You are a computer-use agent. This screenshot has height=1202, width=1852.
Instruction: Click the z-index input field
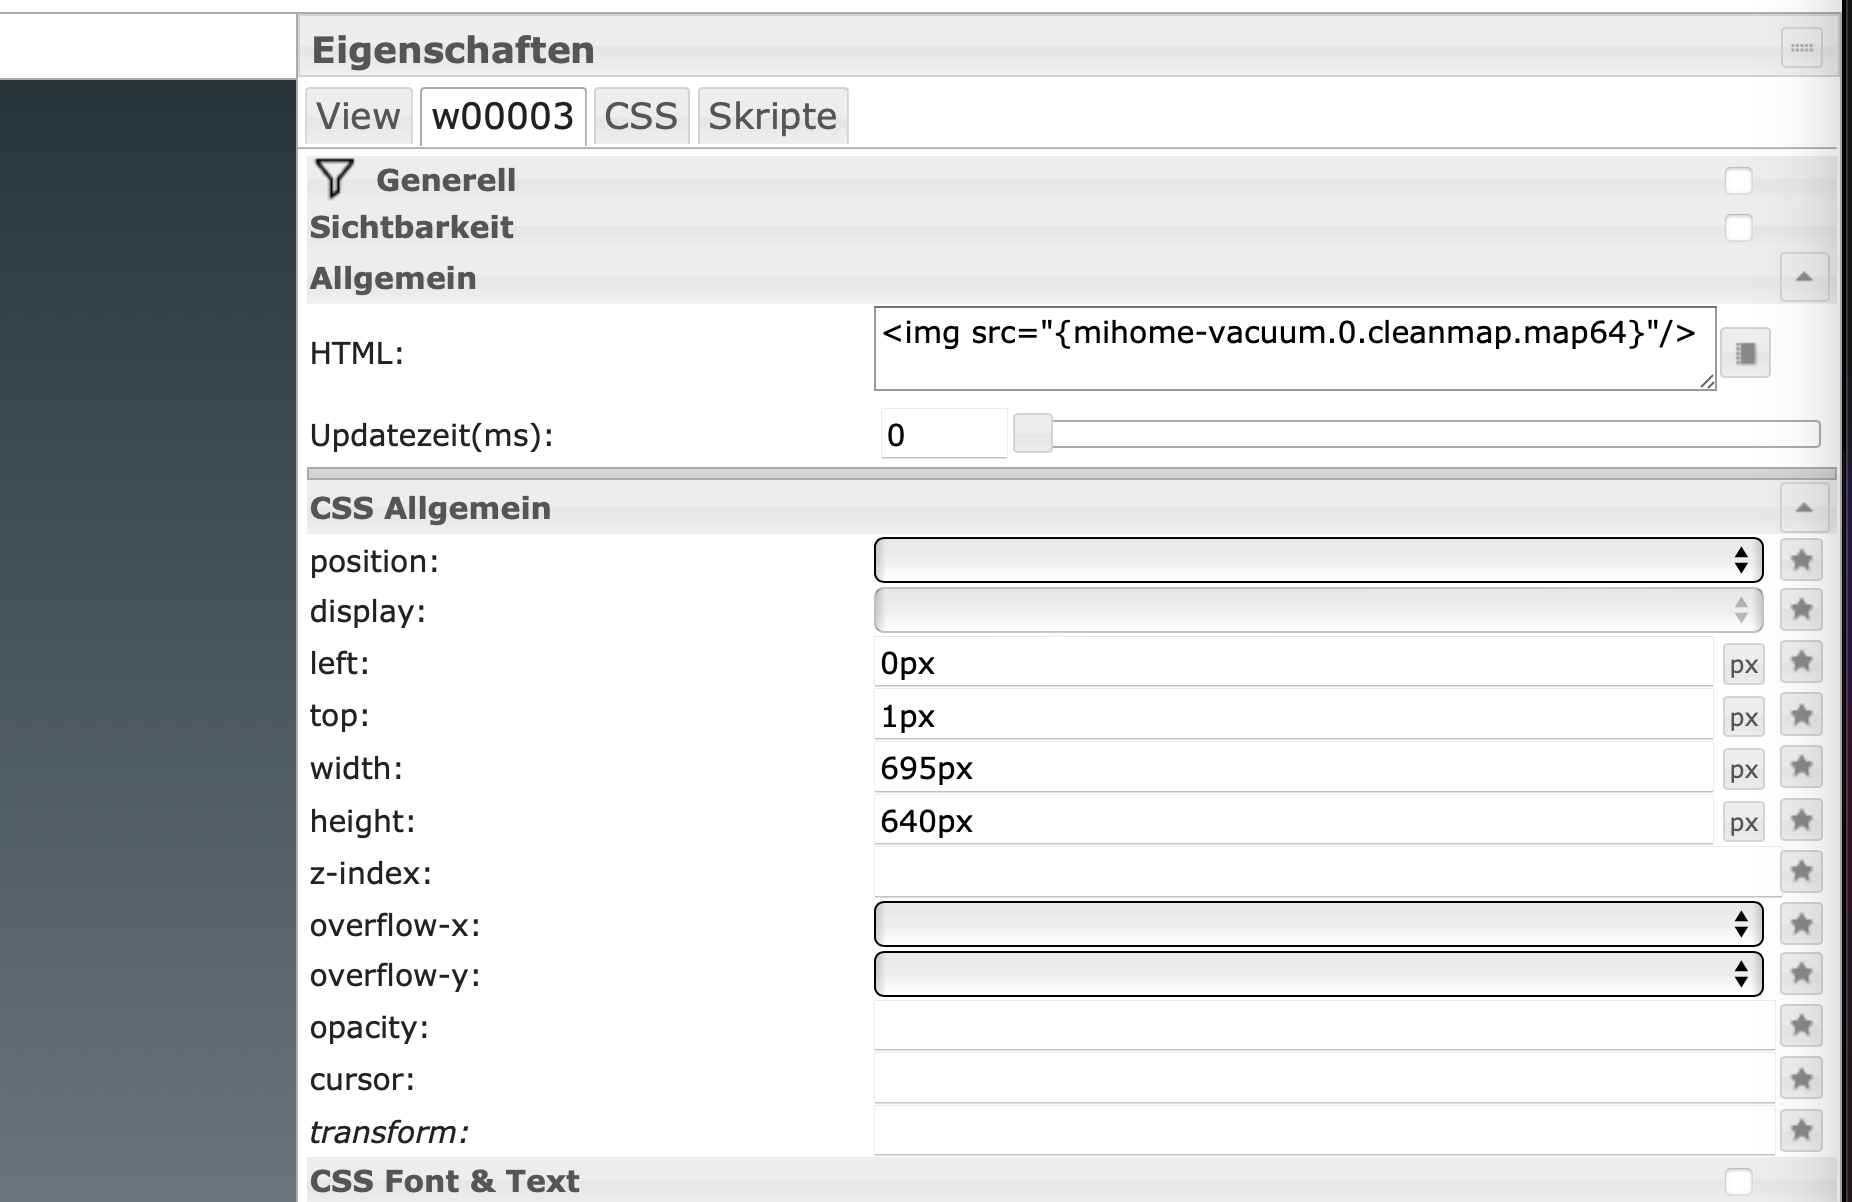pos(1327,873)
